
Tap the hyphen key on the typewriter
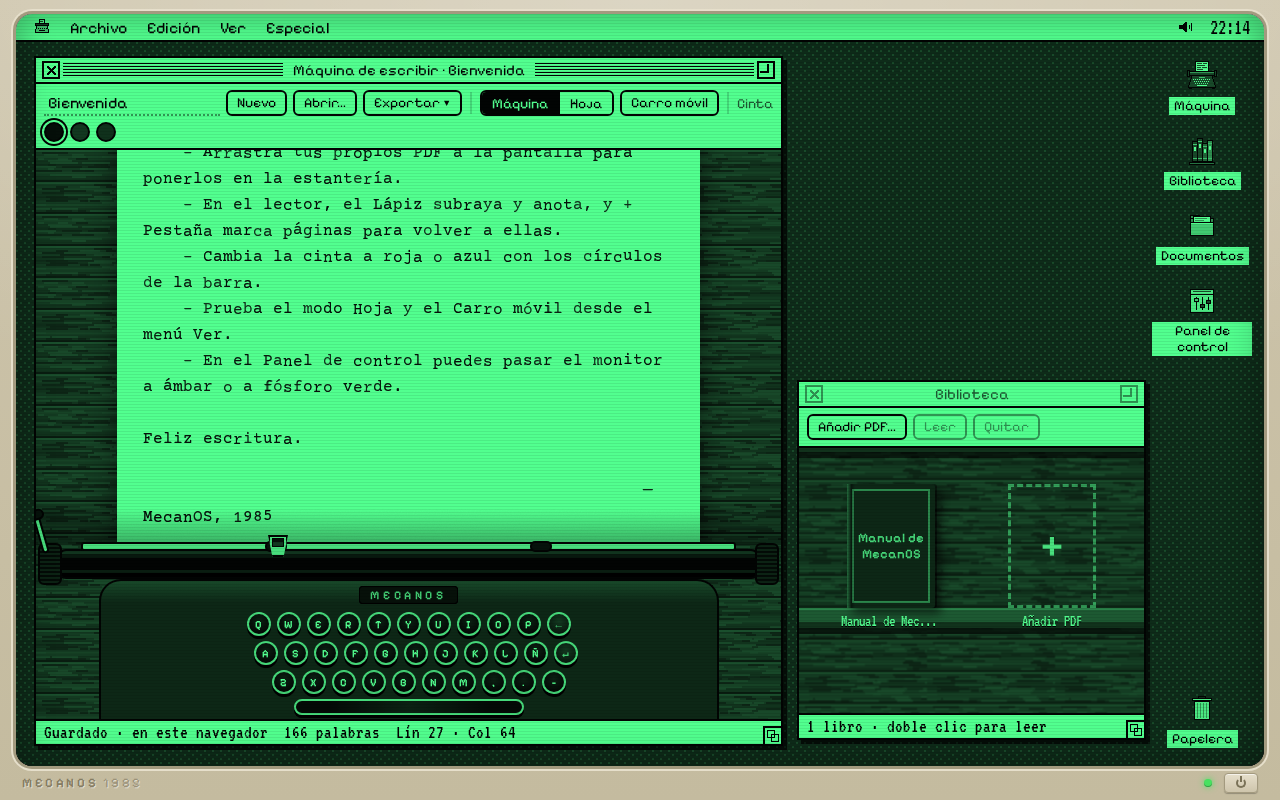554,682
